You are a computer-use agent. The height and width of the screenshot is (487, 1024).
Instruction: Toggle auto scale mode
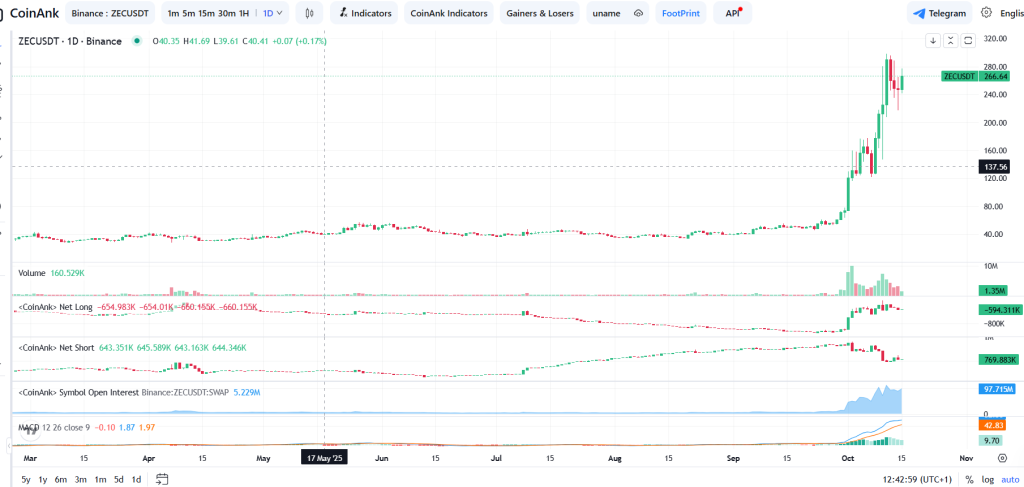[x=1010, y=479]
